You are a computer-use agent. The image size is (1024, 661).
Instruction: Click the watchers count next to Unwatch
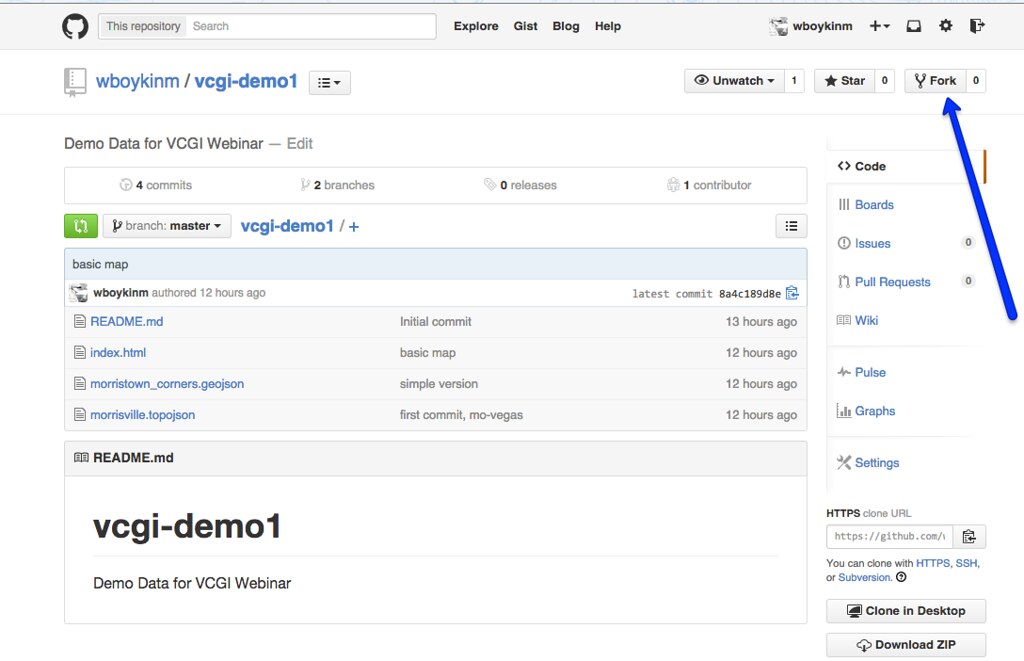point(794,81)
